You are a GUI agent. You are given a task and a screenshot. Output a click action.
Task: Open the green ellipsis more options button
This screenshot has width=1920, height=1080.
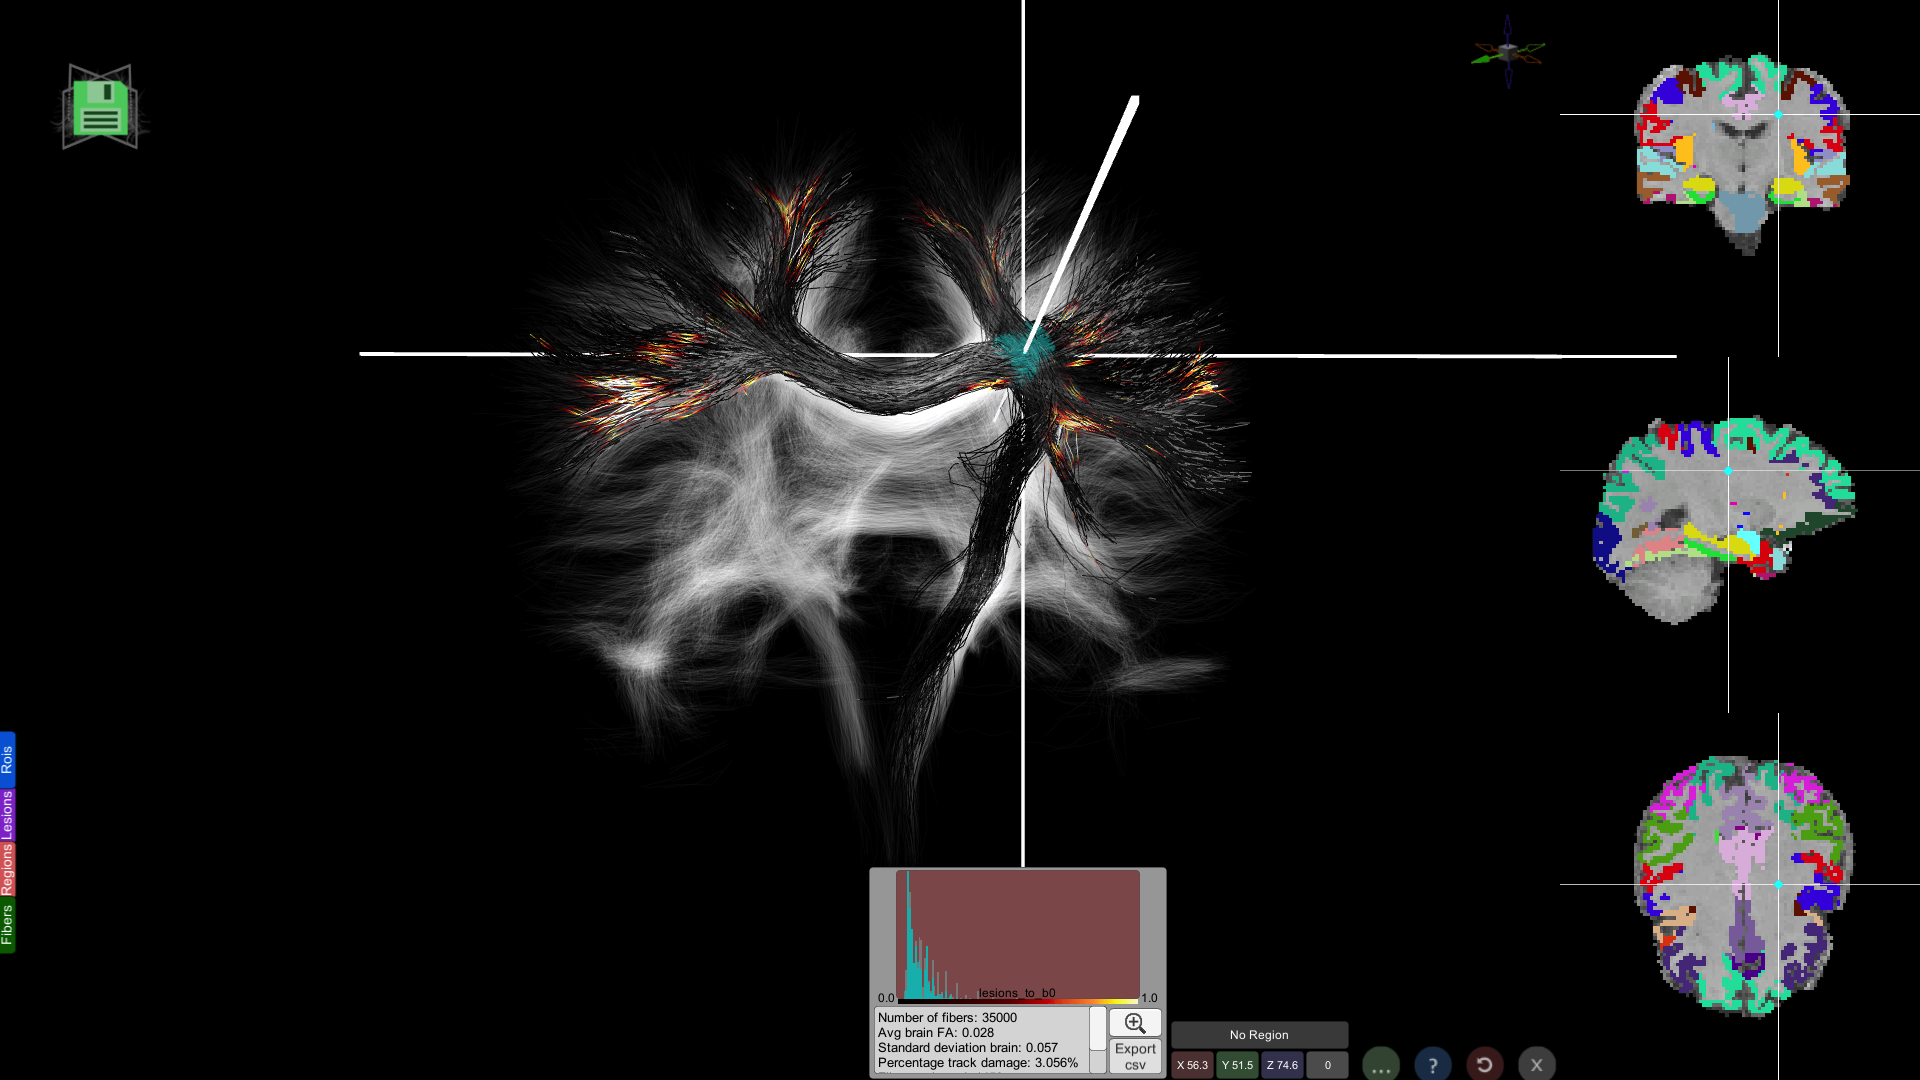[x=1381, y=1065]
